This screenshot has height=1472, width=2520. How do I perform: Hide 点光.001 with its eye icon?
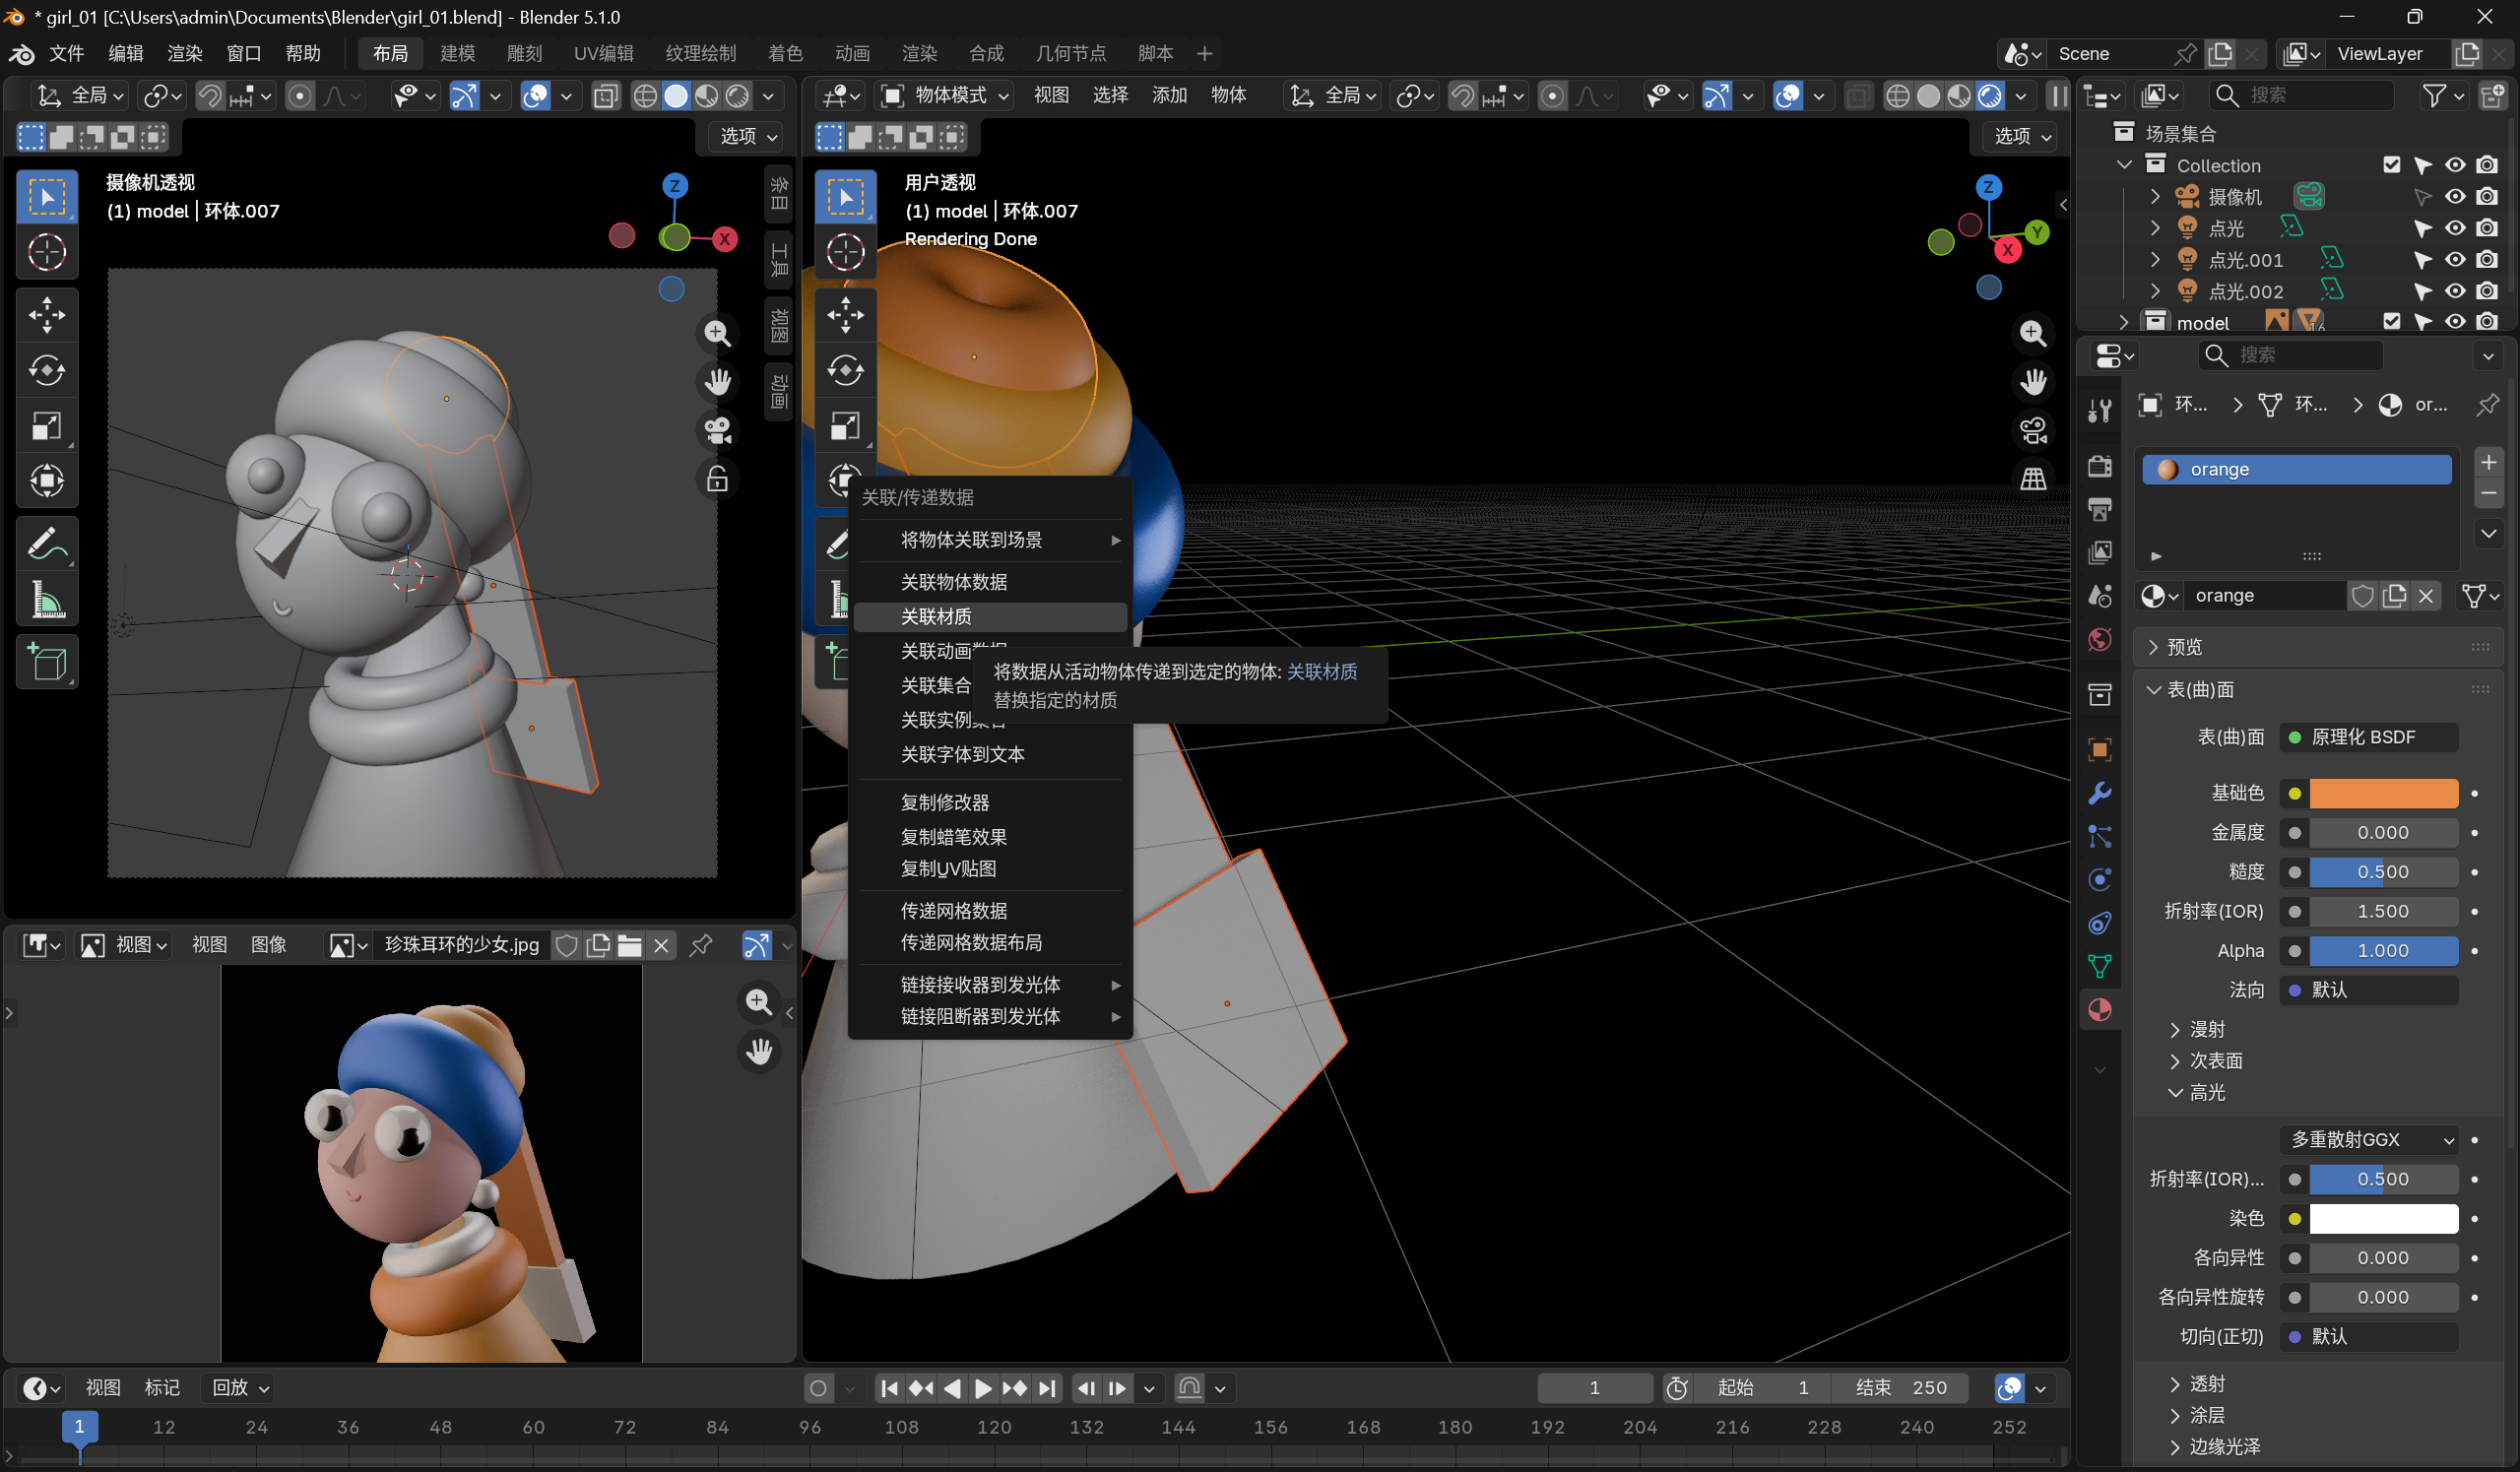[2455, 260]
